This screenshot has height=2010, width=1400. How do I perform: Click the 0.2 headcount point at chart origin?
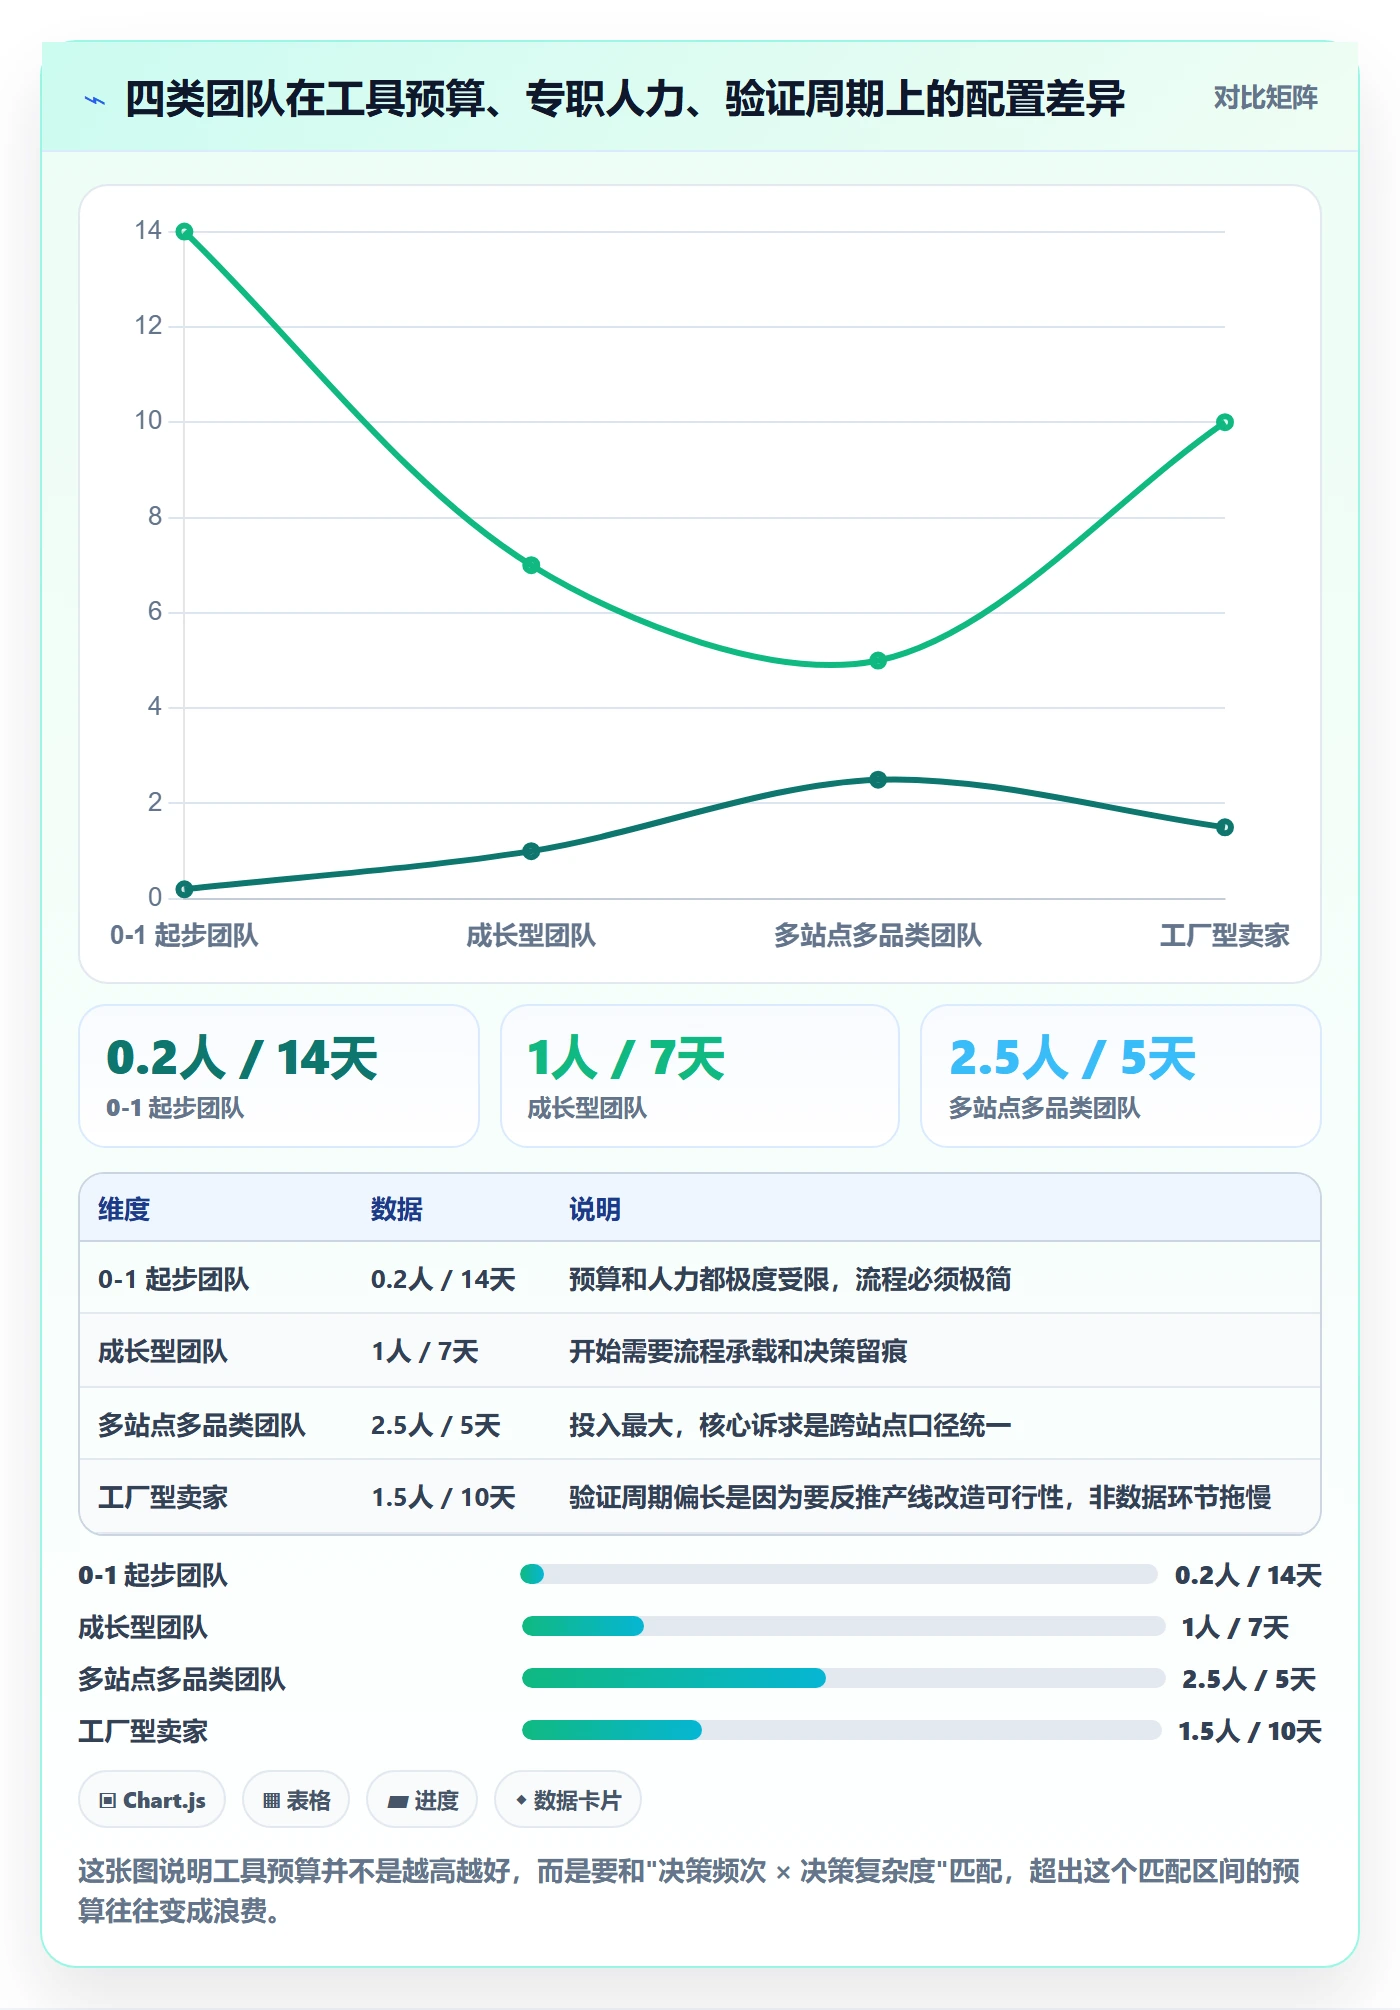coord(184,889)
